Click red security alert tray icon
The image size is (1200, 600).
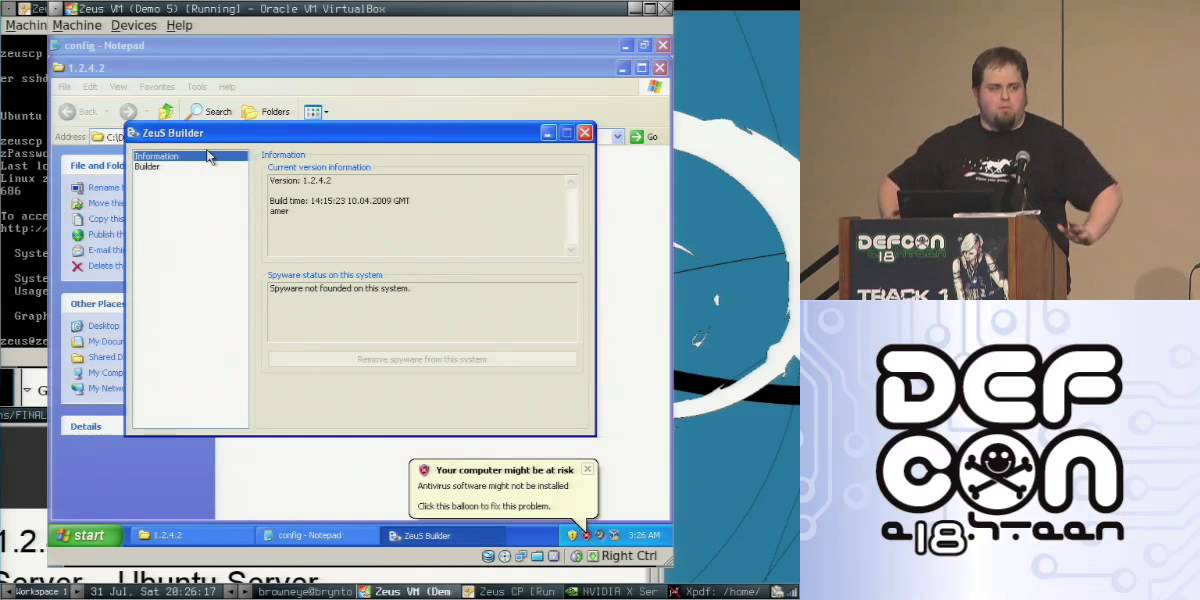(586, 535)
